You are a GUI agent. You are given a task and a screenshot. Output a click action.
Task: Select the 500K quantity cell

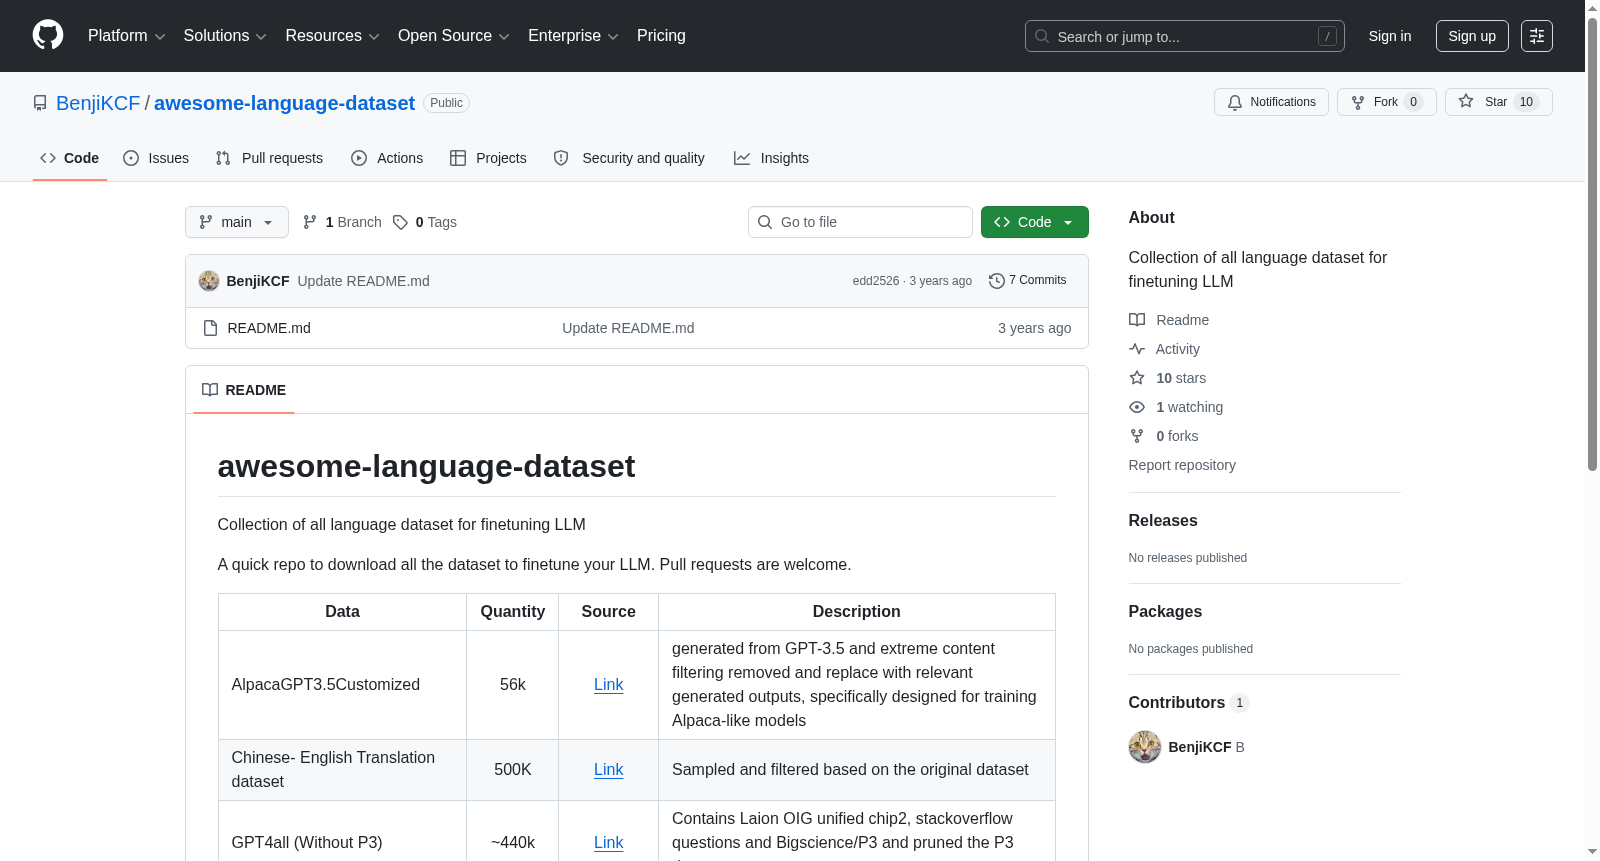point(513,770)
